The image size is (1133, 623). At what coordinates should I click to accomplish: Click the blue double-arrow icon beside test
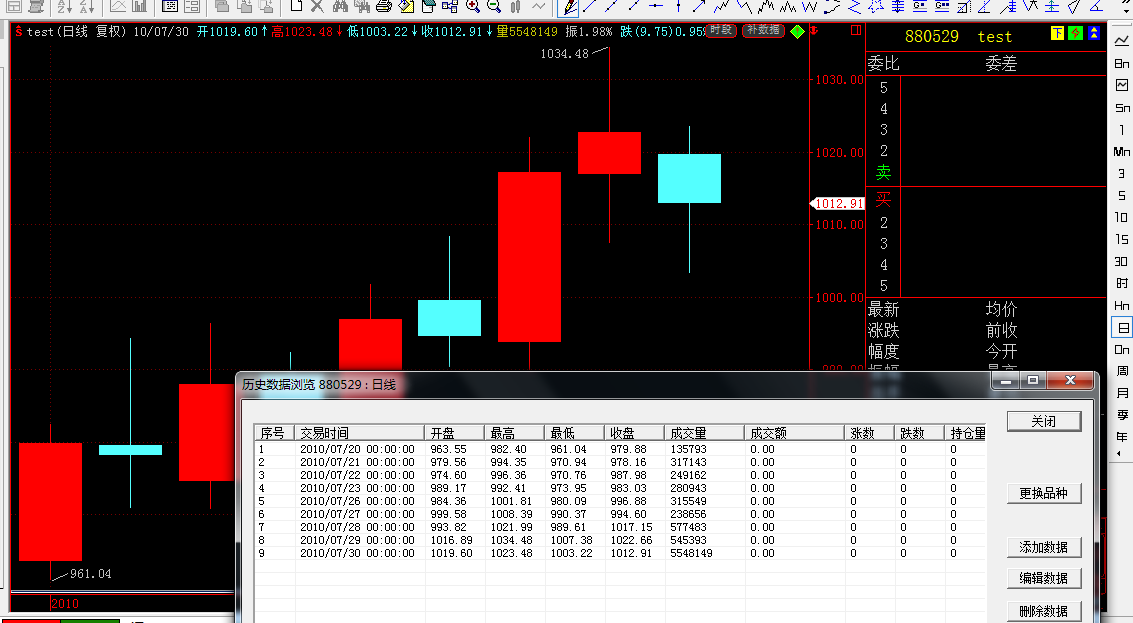1093,33
